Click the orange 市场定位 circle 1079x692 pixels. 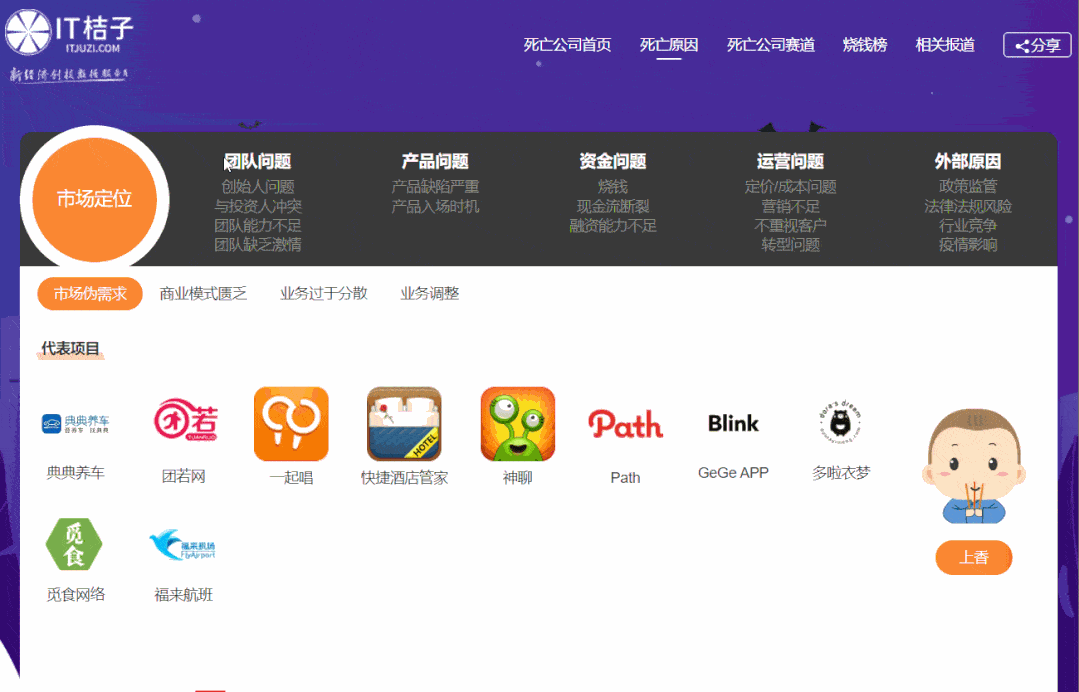pos(94,199)
